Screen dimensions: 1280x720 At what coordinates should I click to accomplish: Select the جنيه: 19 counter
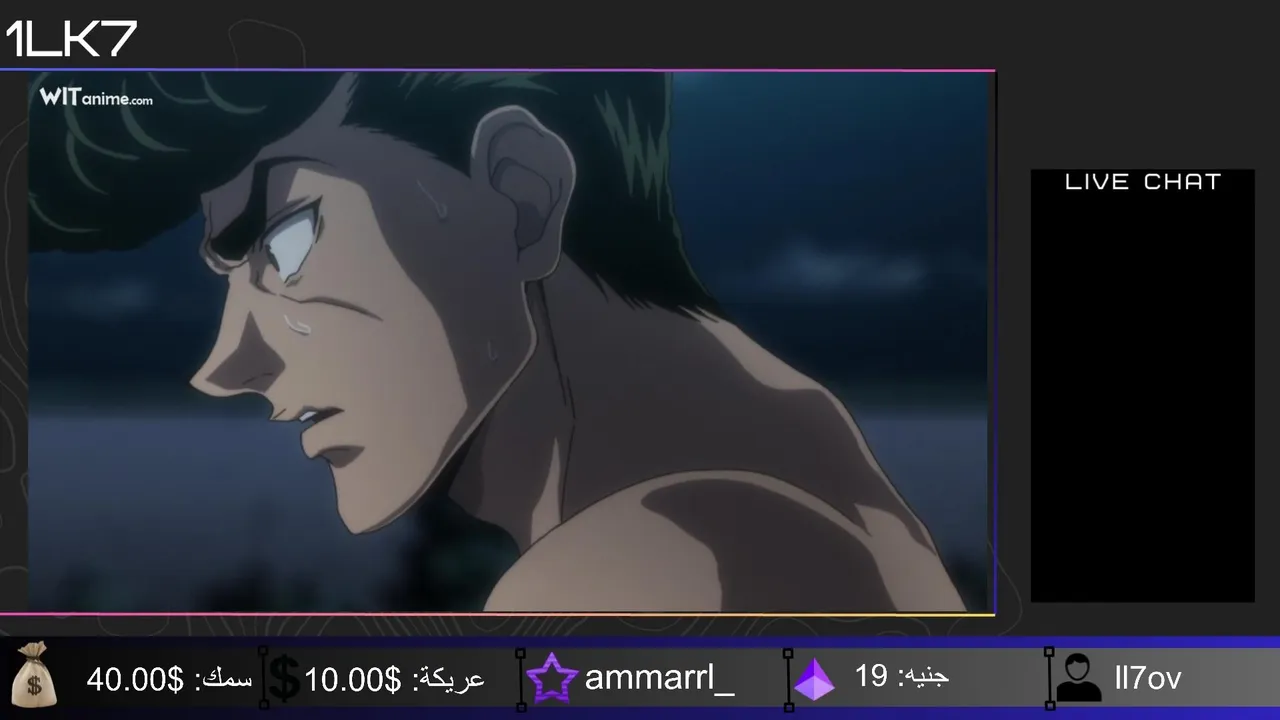coord(902,677)
